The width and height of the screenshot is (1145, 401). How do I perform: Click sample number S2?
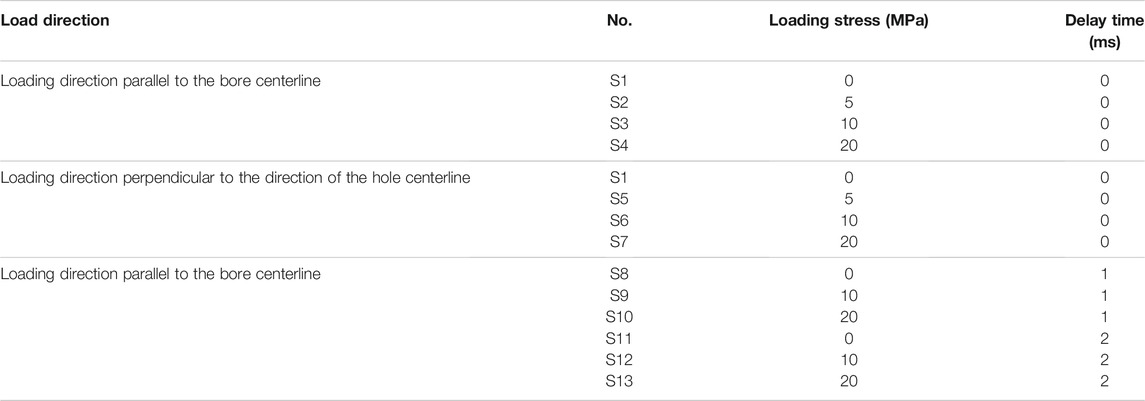click(619, 102)
